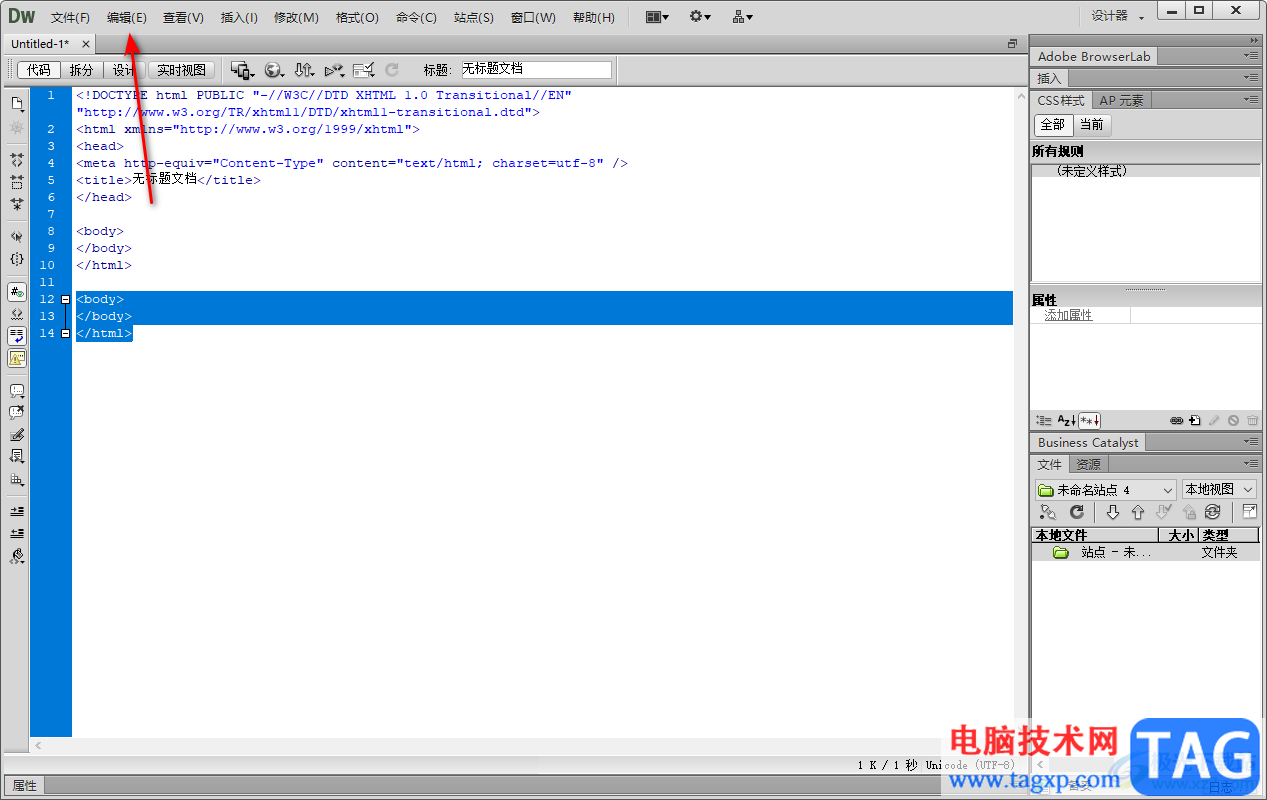Image resolution: width=1267 pixels, height=800 pixels.
Task: Click Check Browser Compatibility icon
Action: point(364,70)
